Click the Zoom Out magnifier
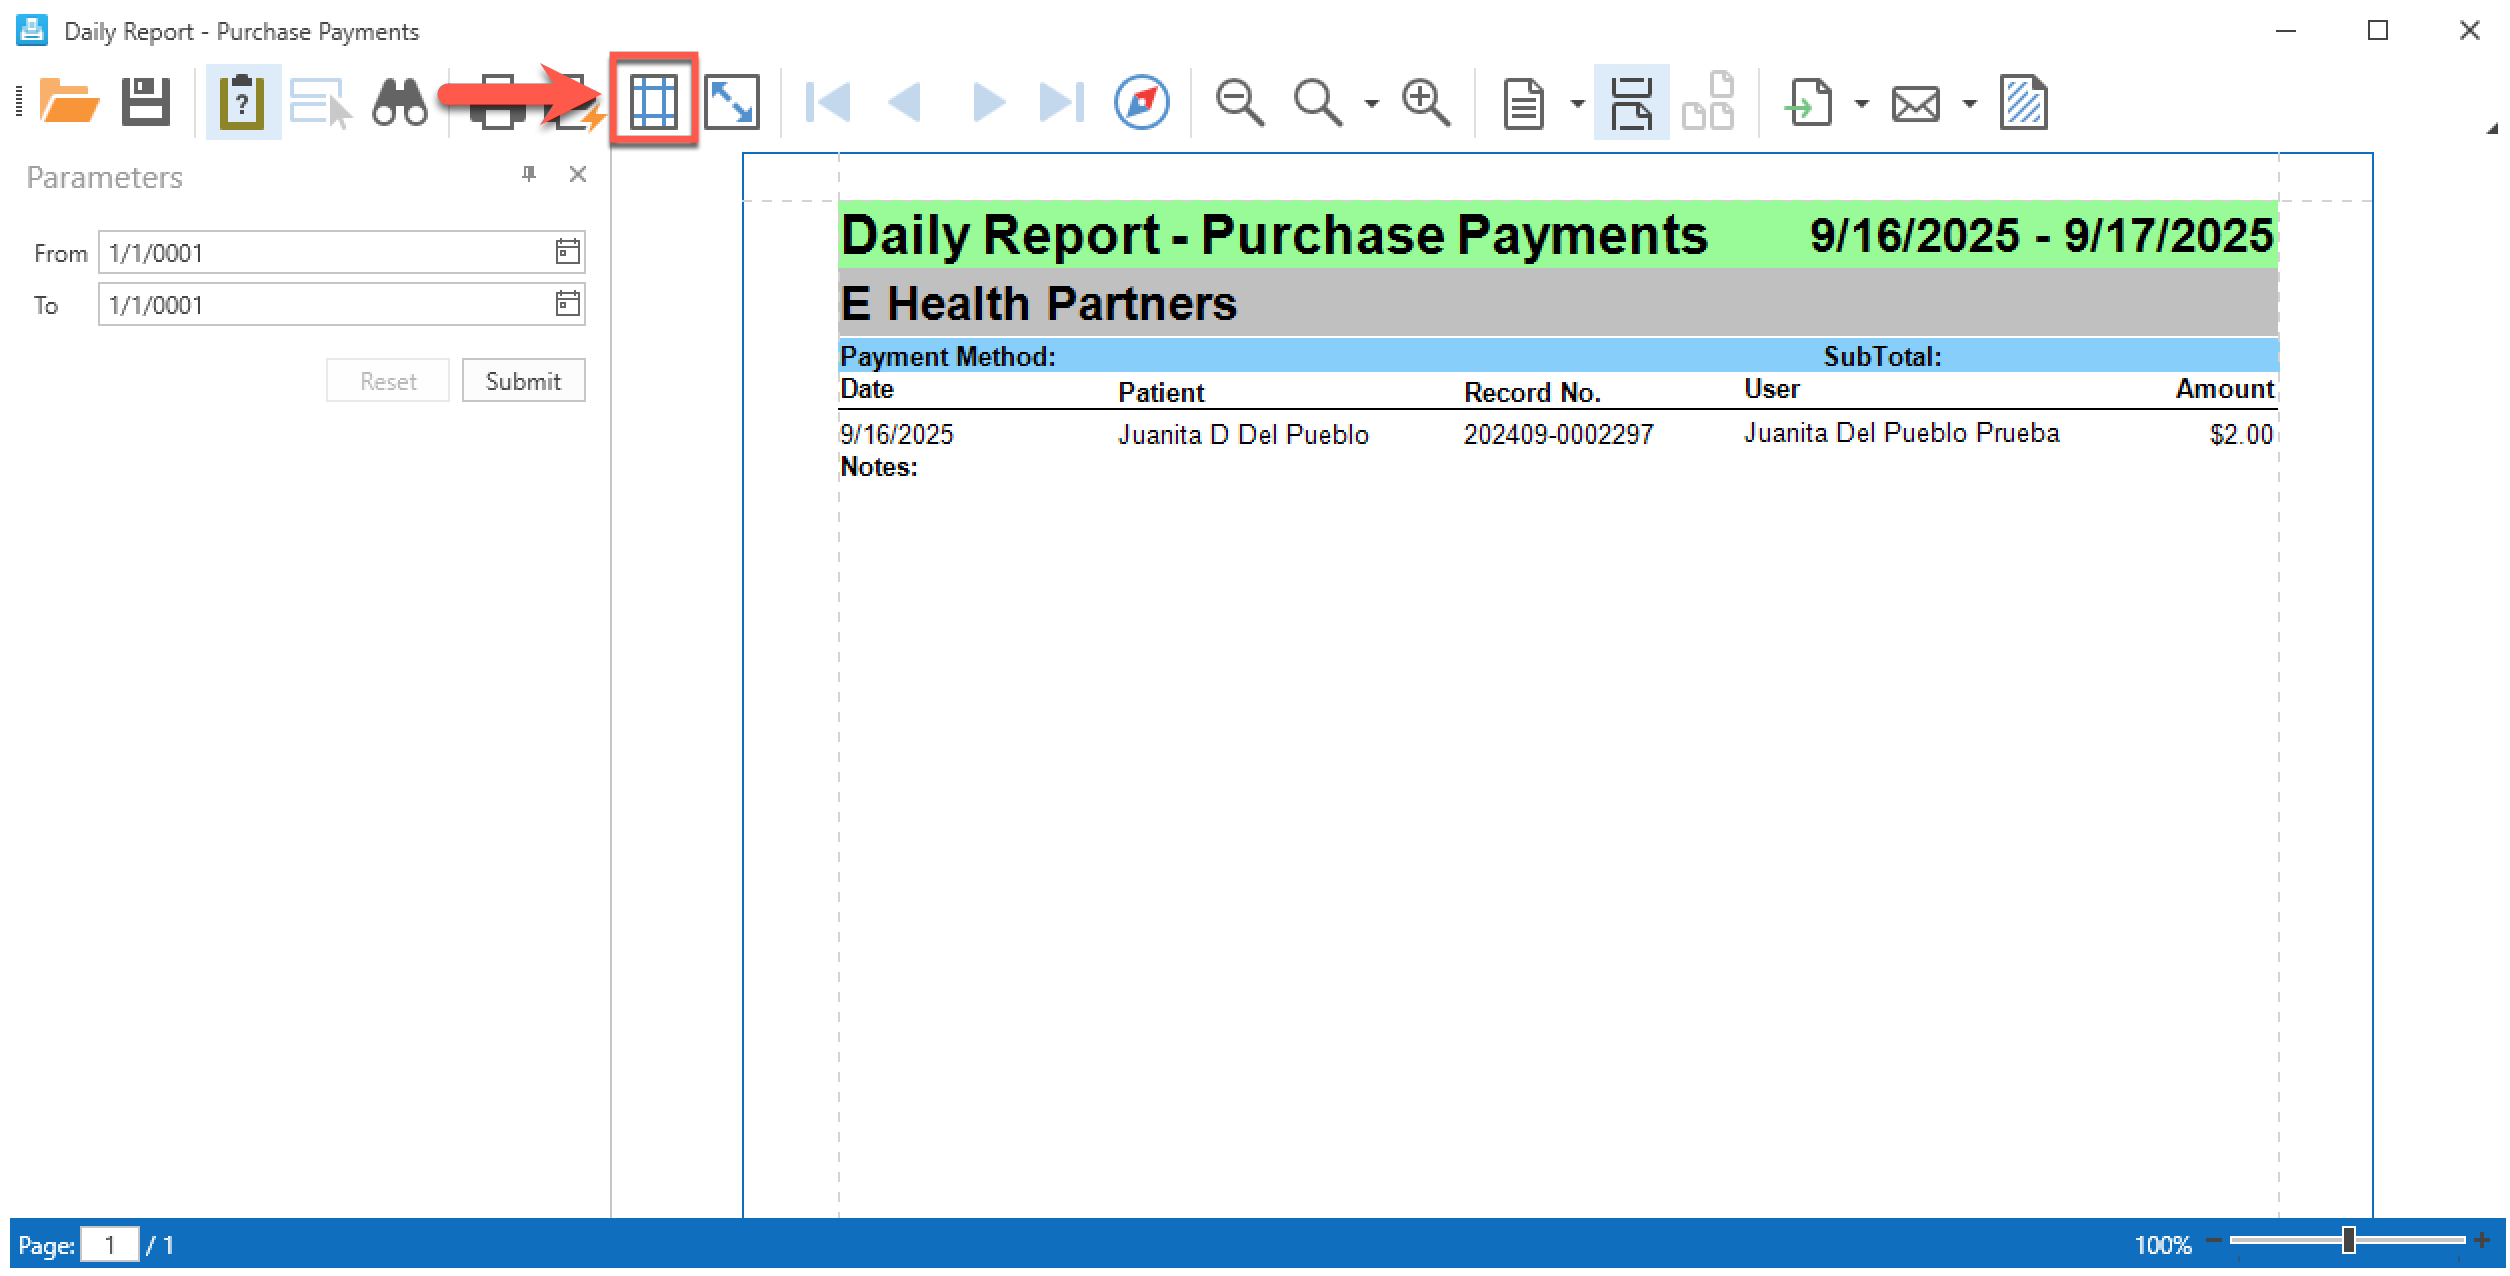 pos(1239,102)
